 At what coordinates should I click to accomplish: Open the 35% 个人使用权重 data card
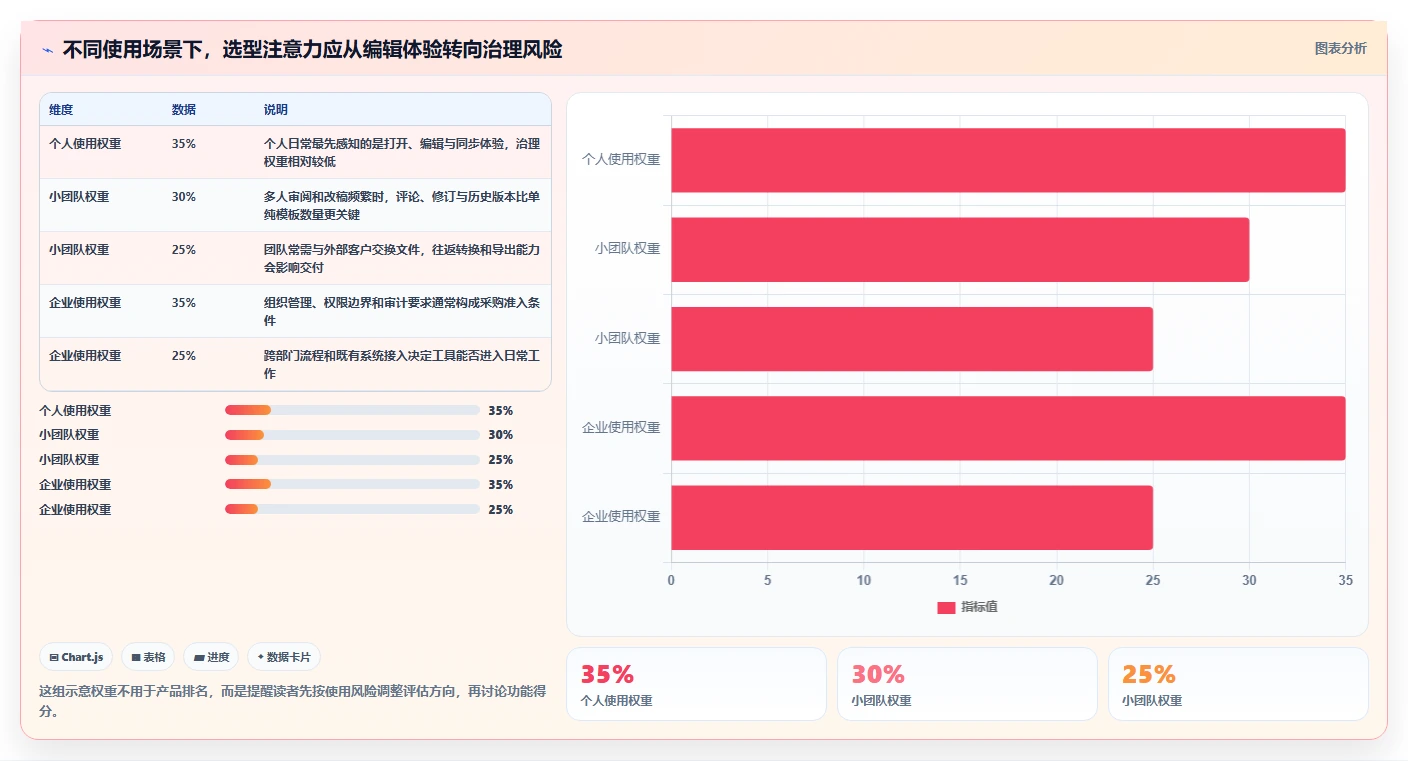pyautogui.click(x=696, y=684)
